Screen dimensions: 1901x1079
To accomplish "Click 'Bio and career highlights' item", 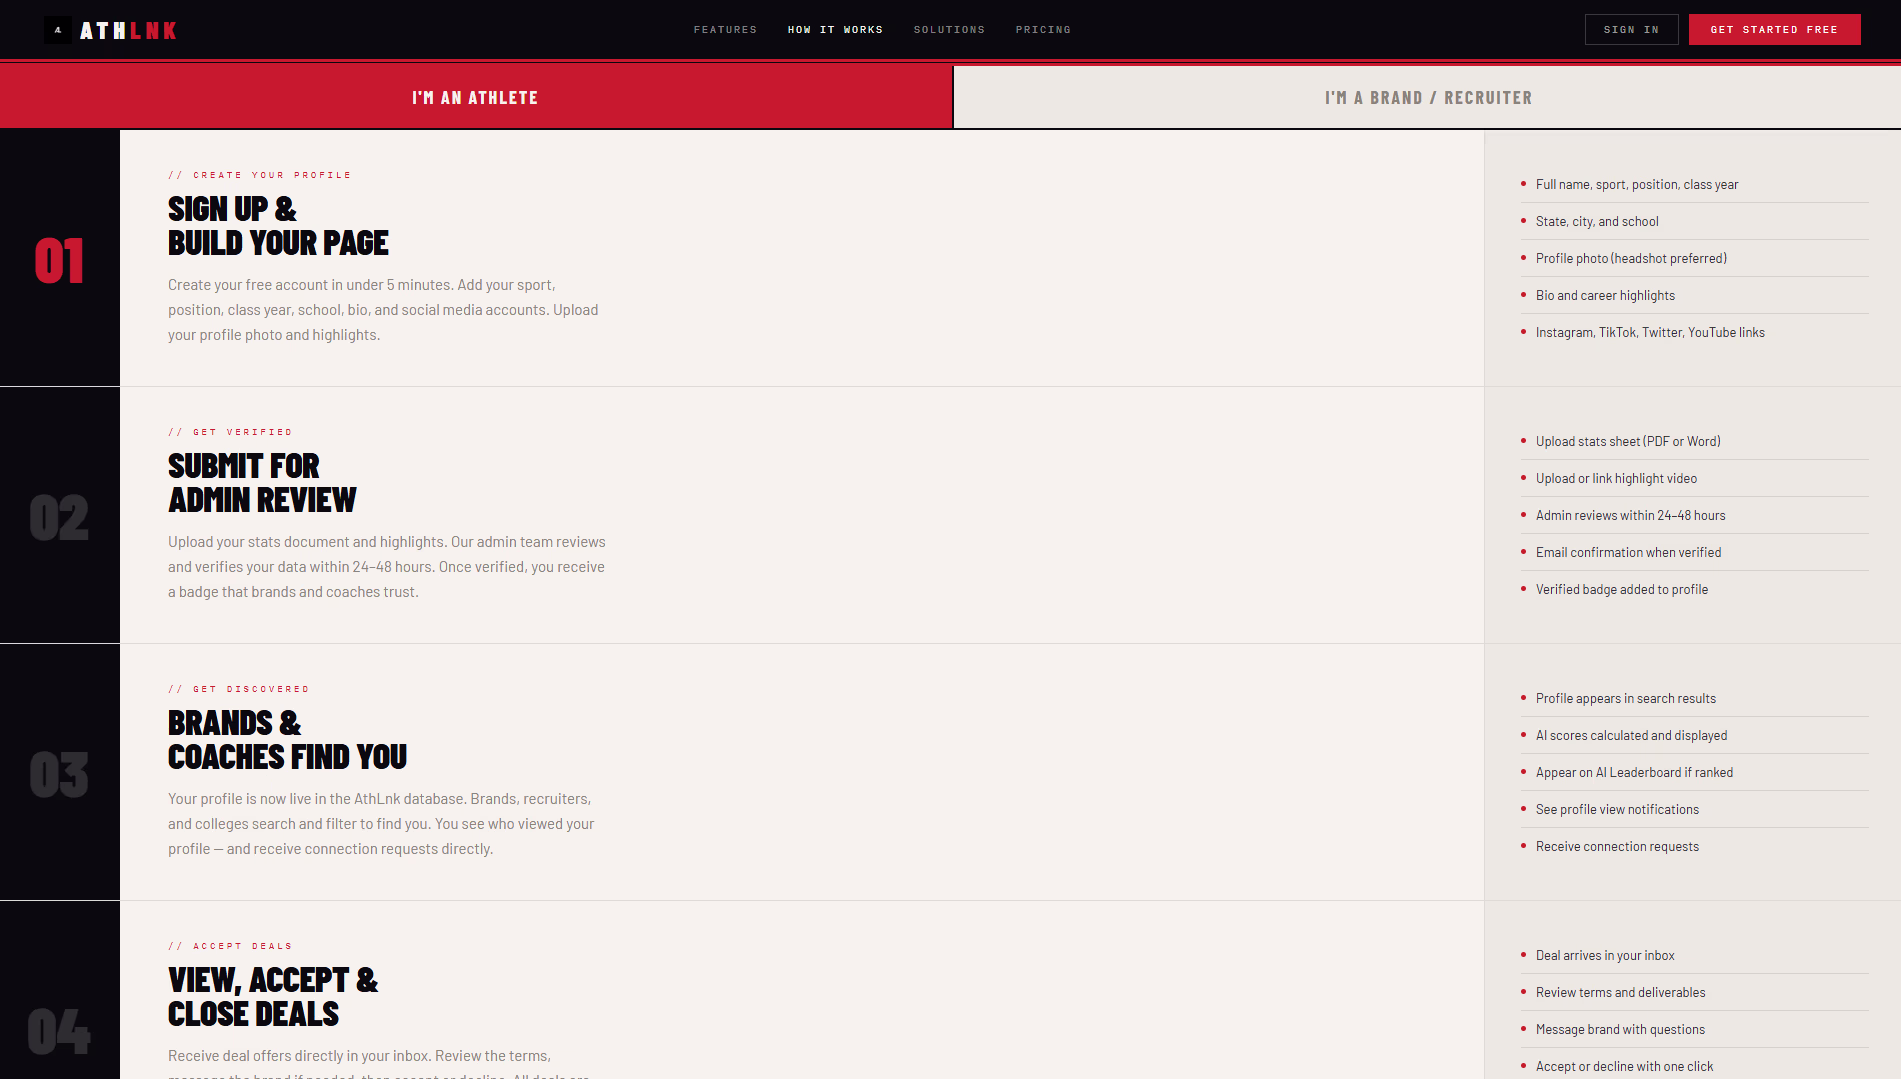I will click(x=1605, y=296).
